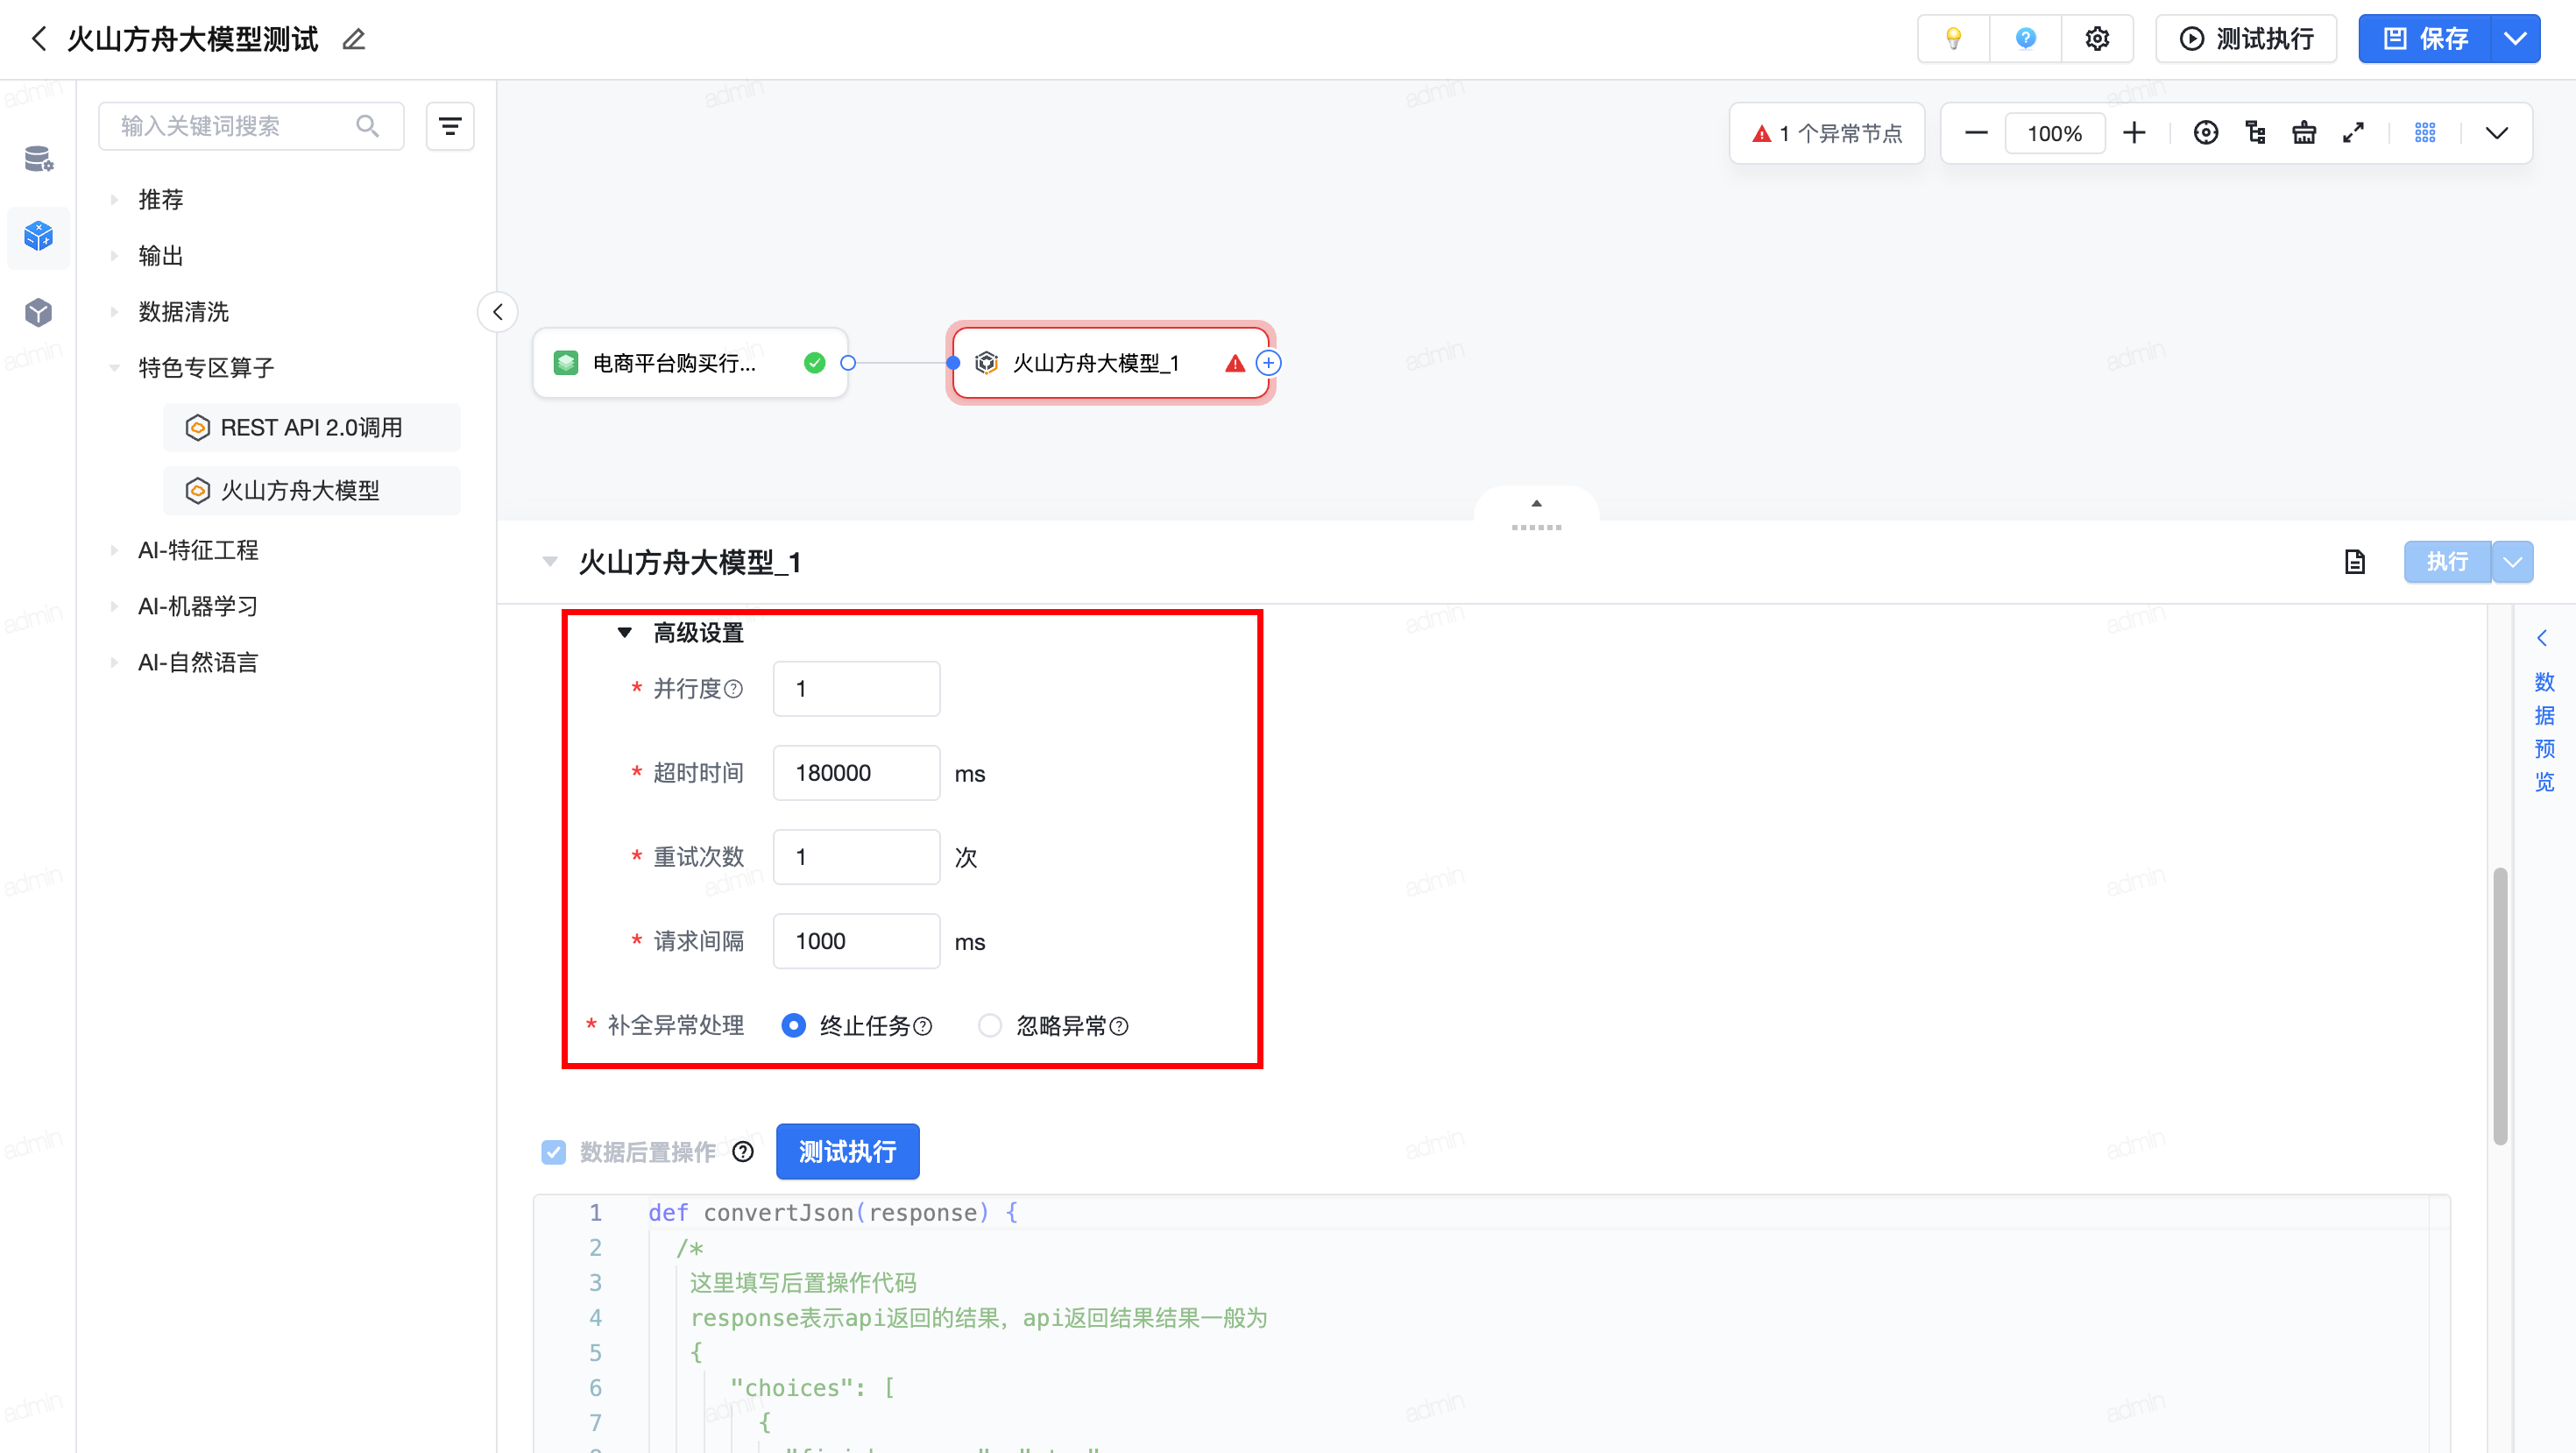Screen dimensions: 2576x1453
Task: Click the blue 测试执行 button
Action: pyautogui.click(x=847, y=1152)
